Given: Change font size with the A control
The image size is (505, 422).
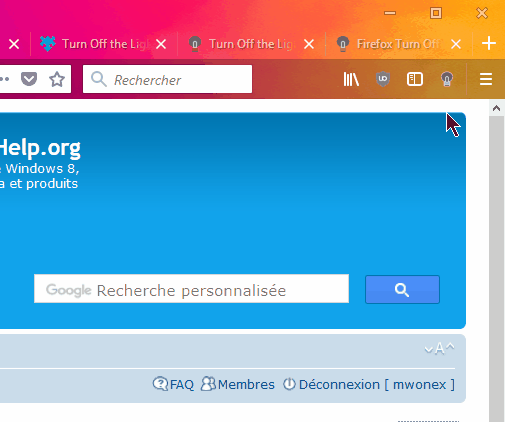Looking at the screenshot, I should point(439,349).
